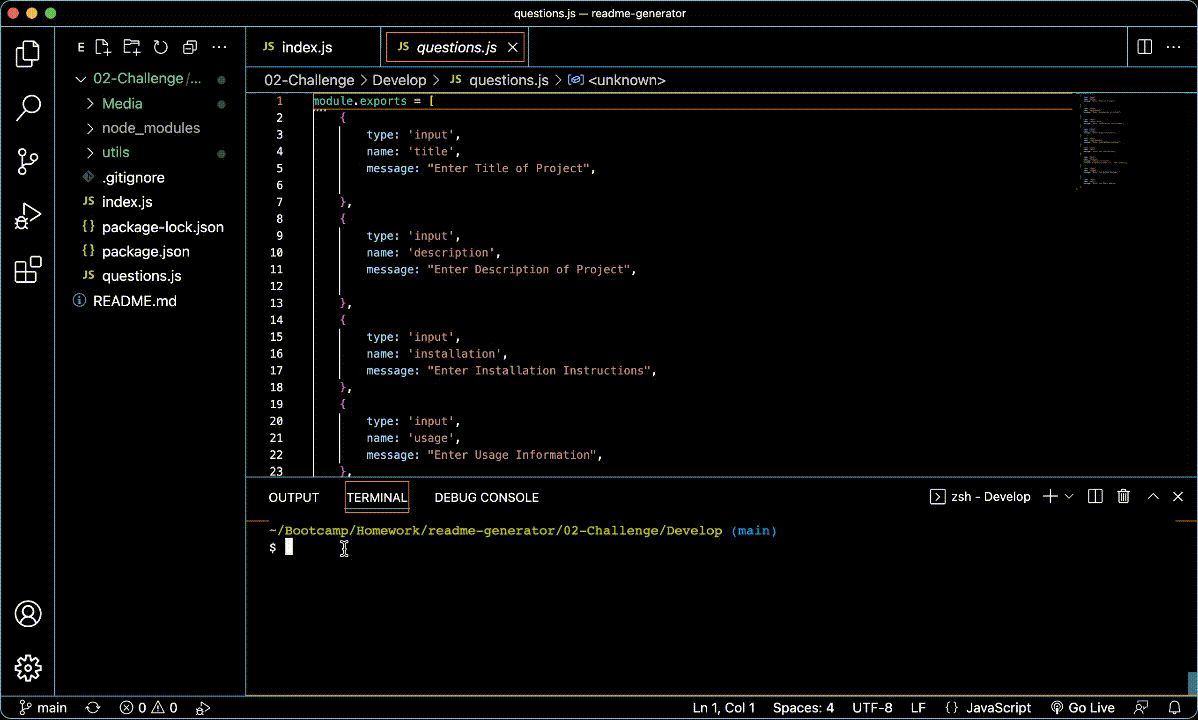
Task: Open the terminal launch profile dropdown
Action: point(1069,497)
